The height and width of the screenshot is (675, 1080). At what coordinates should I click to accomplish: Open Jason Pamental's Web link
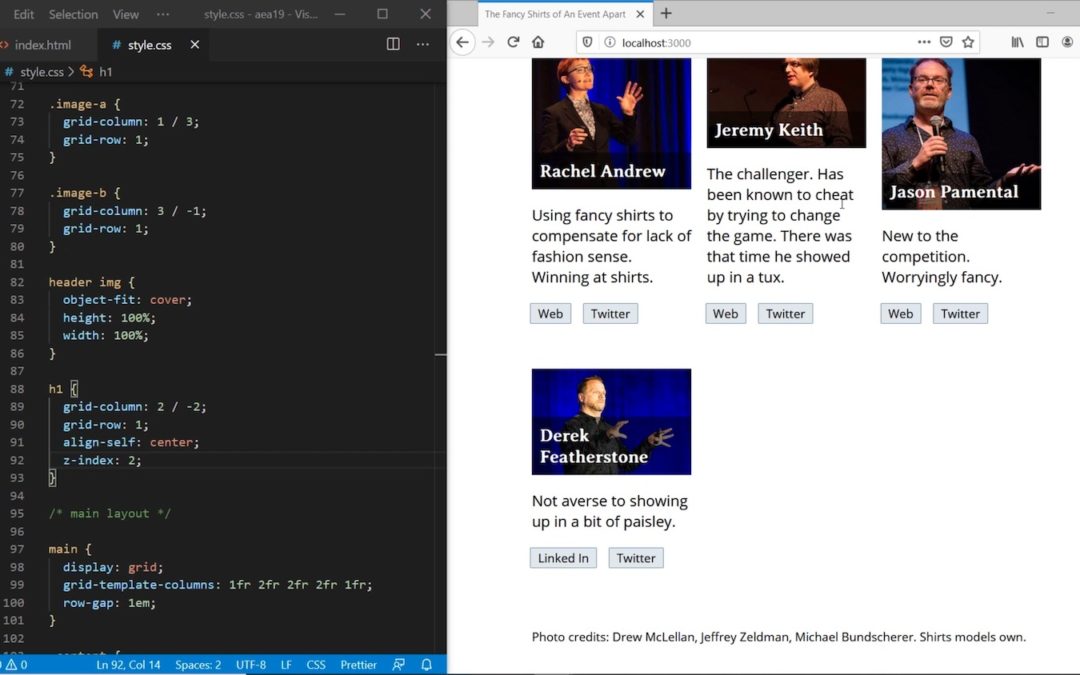point(900,313)
